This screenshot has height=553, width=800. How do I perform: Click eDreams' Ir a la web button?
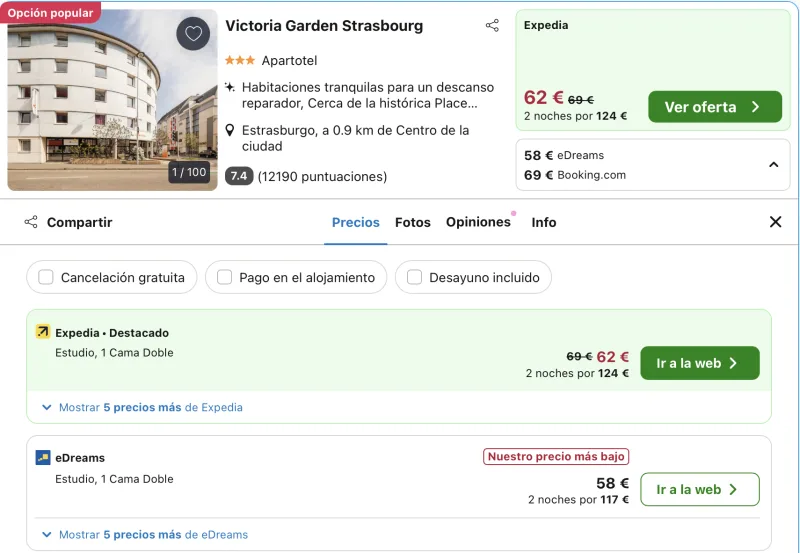click(x=699, y=490)
